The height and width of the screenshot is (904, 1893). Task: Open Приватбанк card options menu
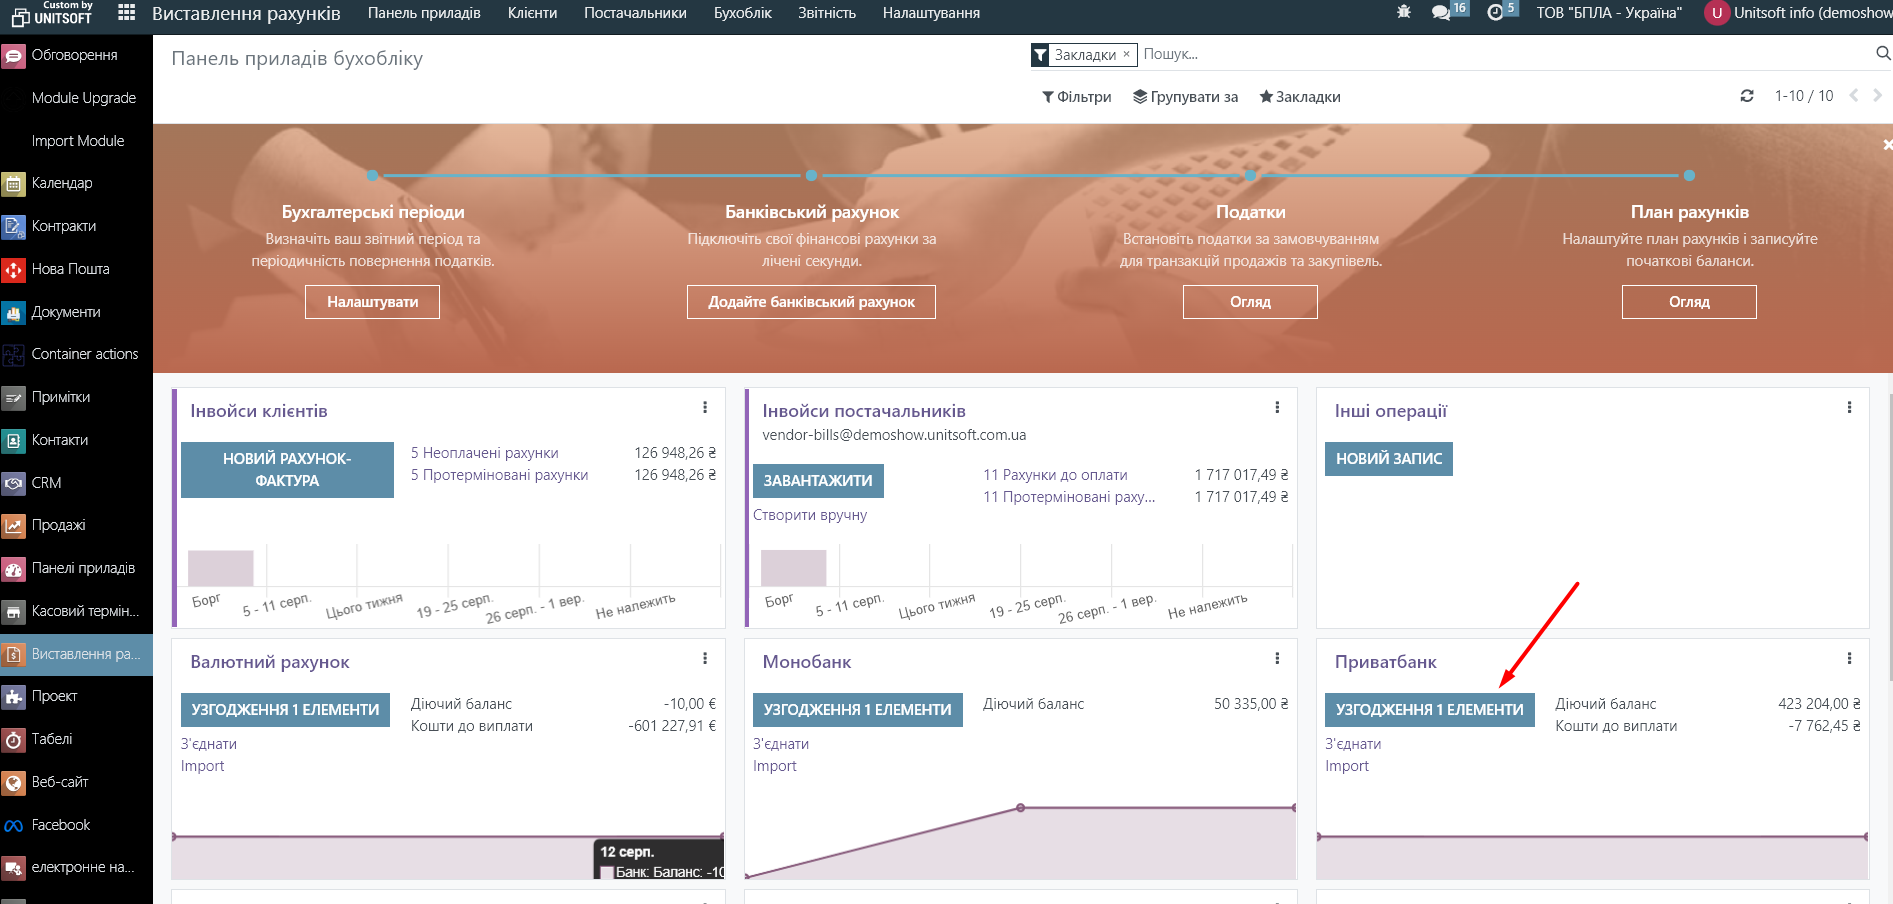(1849, 659)
